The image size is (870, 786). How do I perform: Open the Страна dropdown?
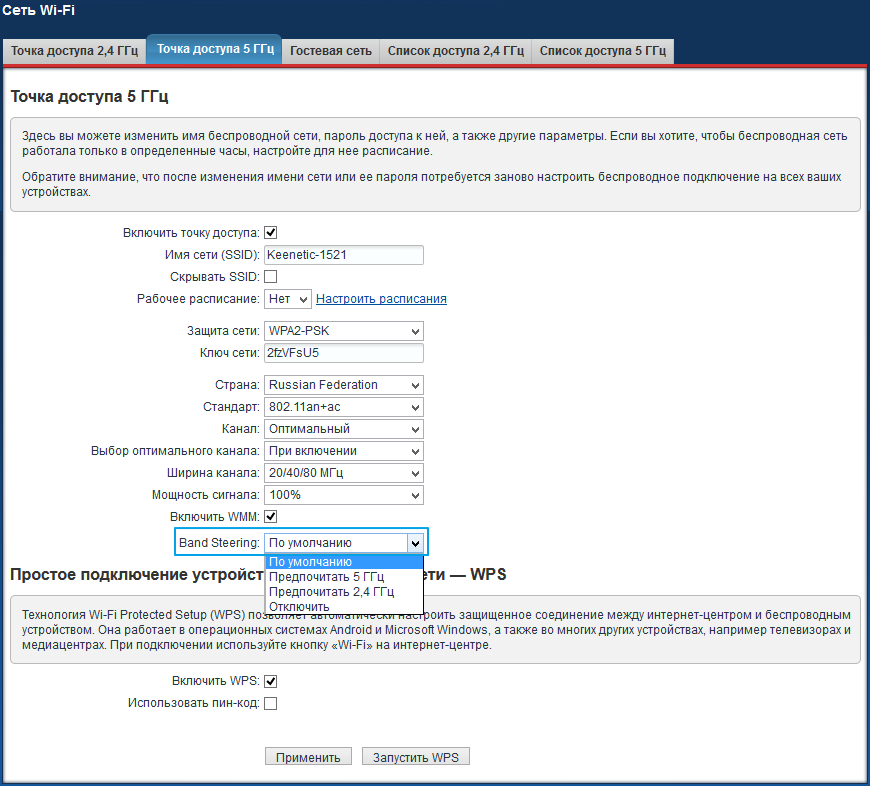[x=343, y=385]
